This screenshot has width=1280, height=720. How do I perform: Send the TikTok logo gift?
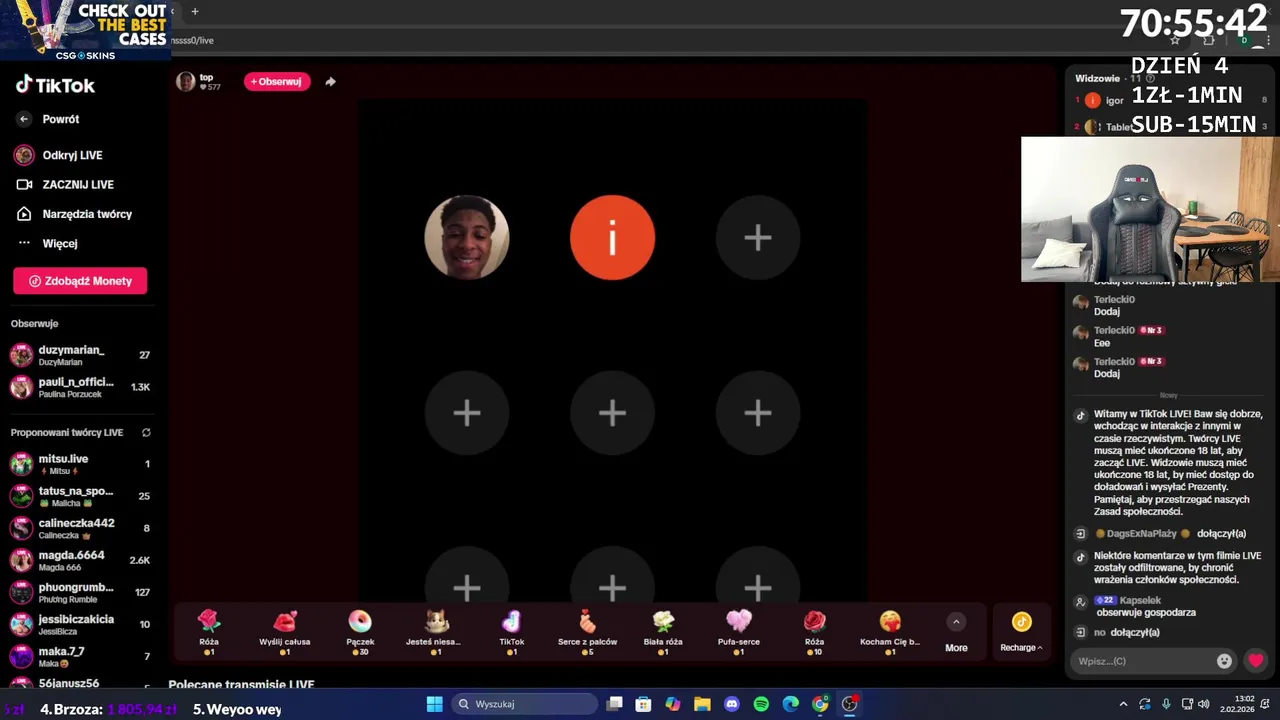click(x=512, y=632)
